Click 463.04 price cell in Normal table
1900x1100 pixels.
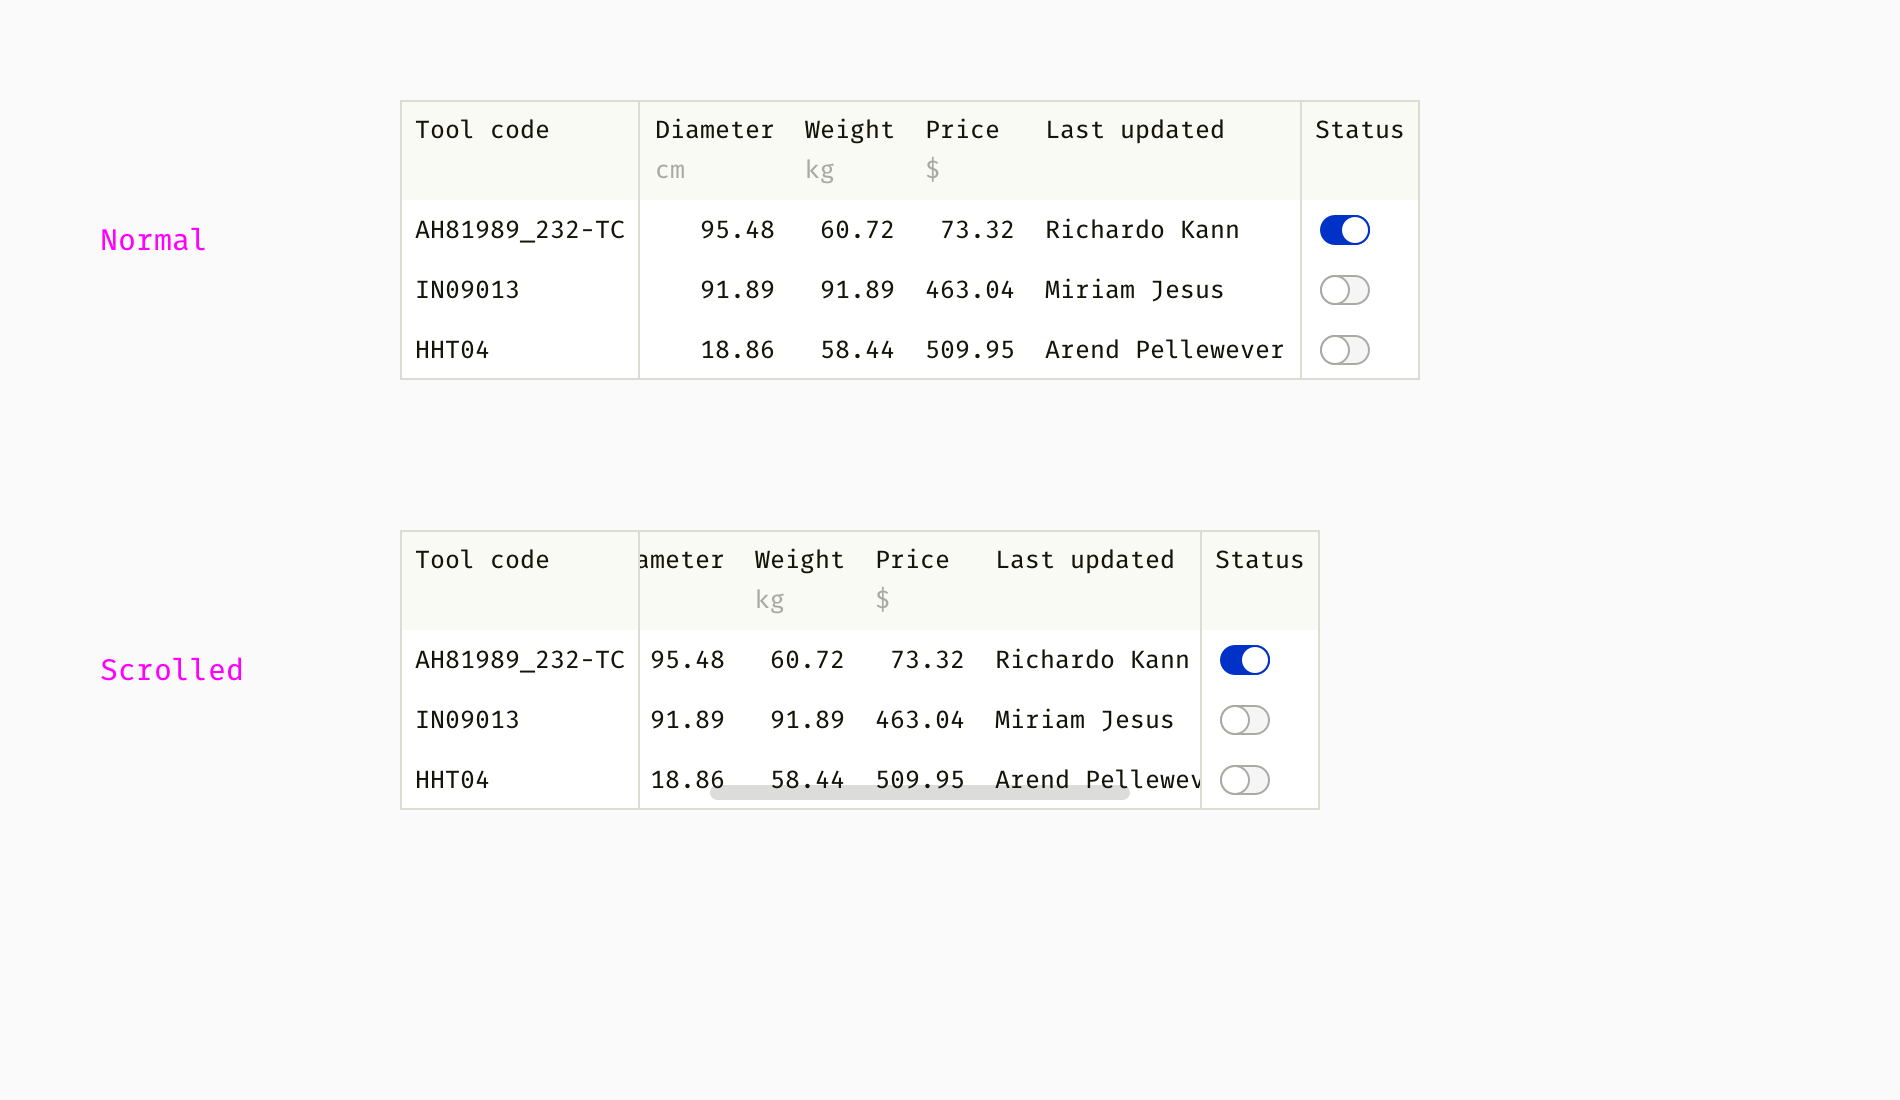point(969,290)
